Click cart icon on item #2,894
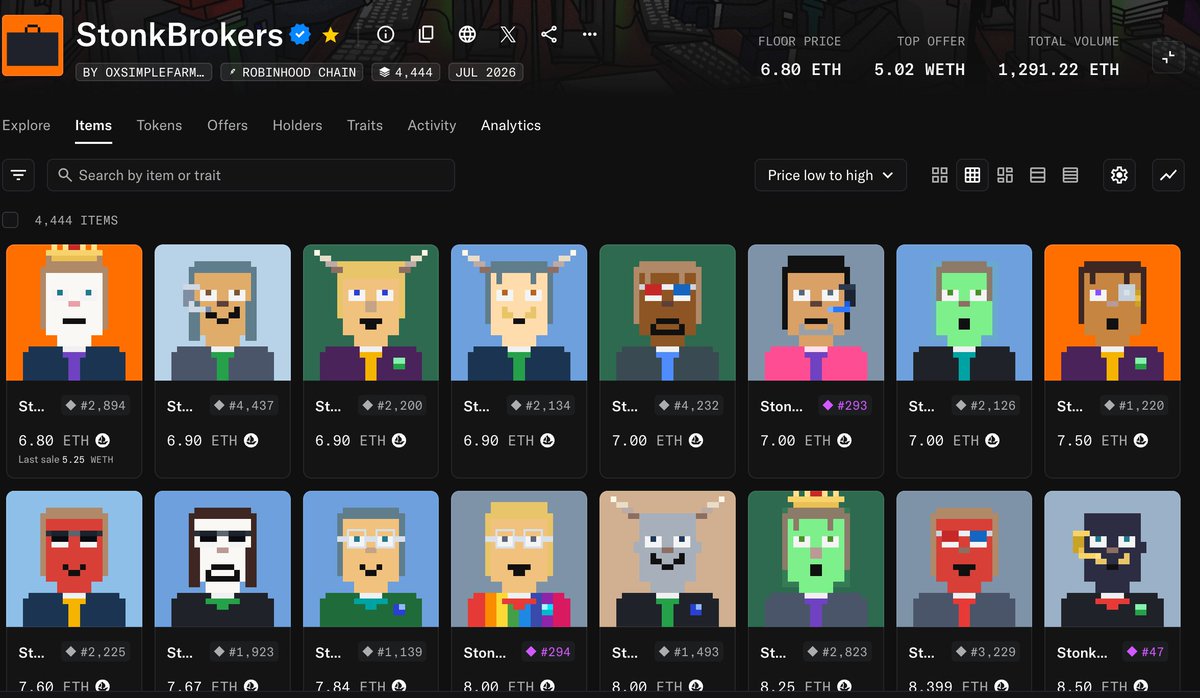 [x=102, y=440]
